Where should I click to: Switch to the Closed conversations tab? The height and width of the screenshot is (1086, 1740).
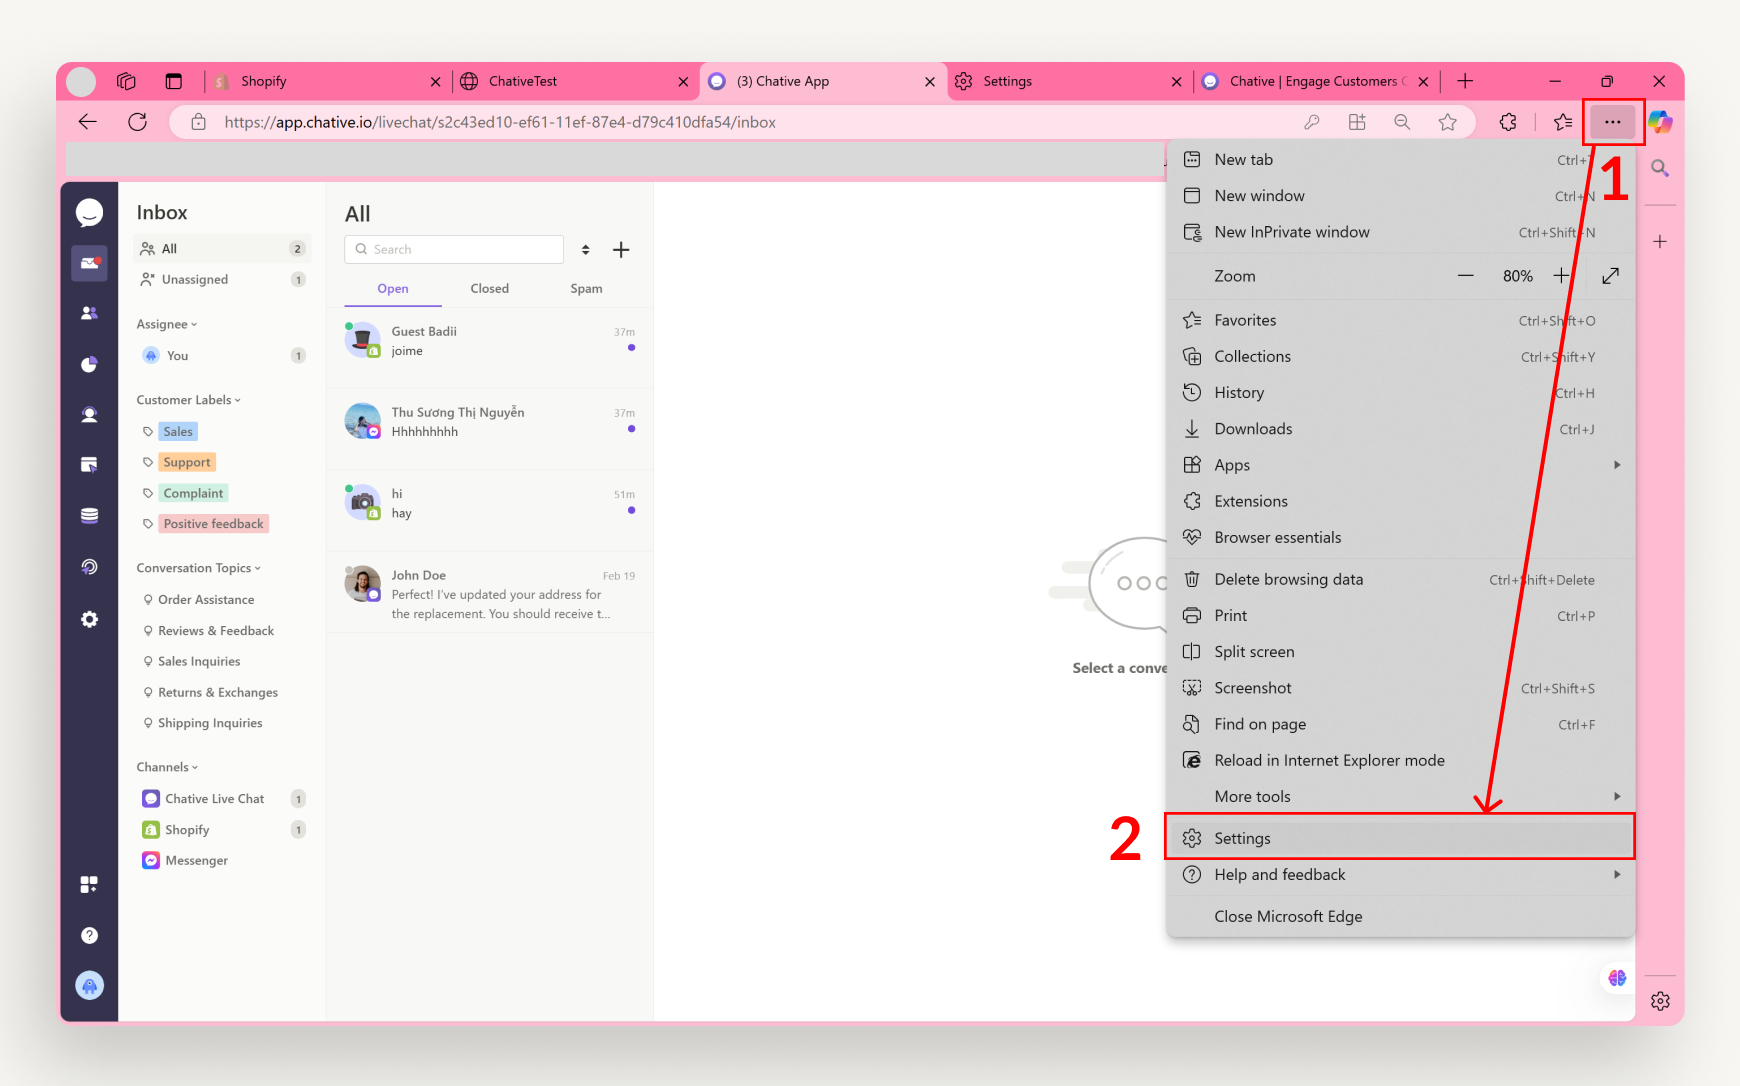[x=489, y=288]
